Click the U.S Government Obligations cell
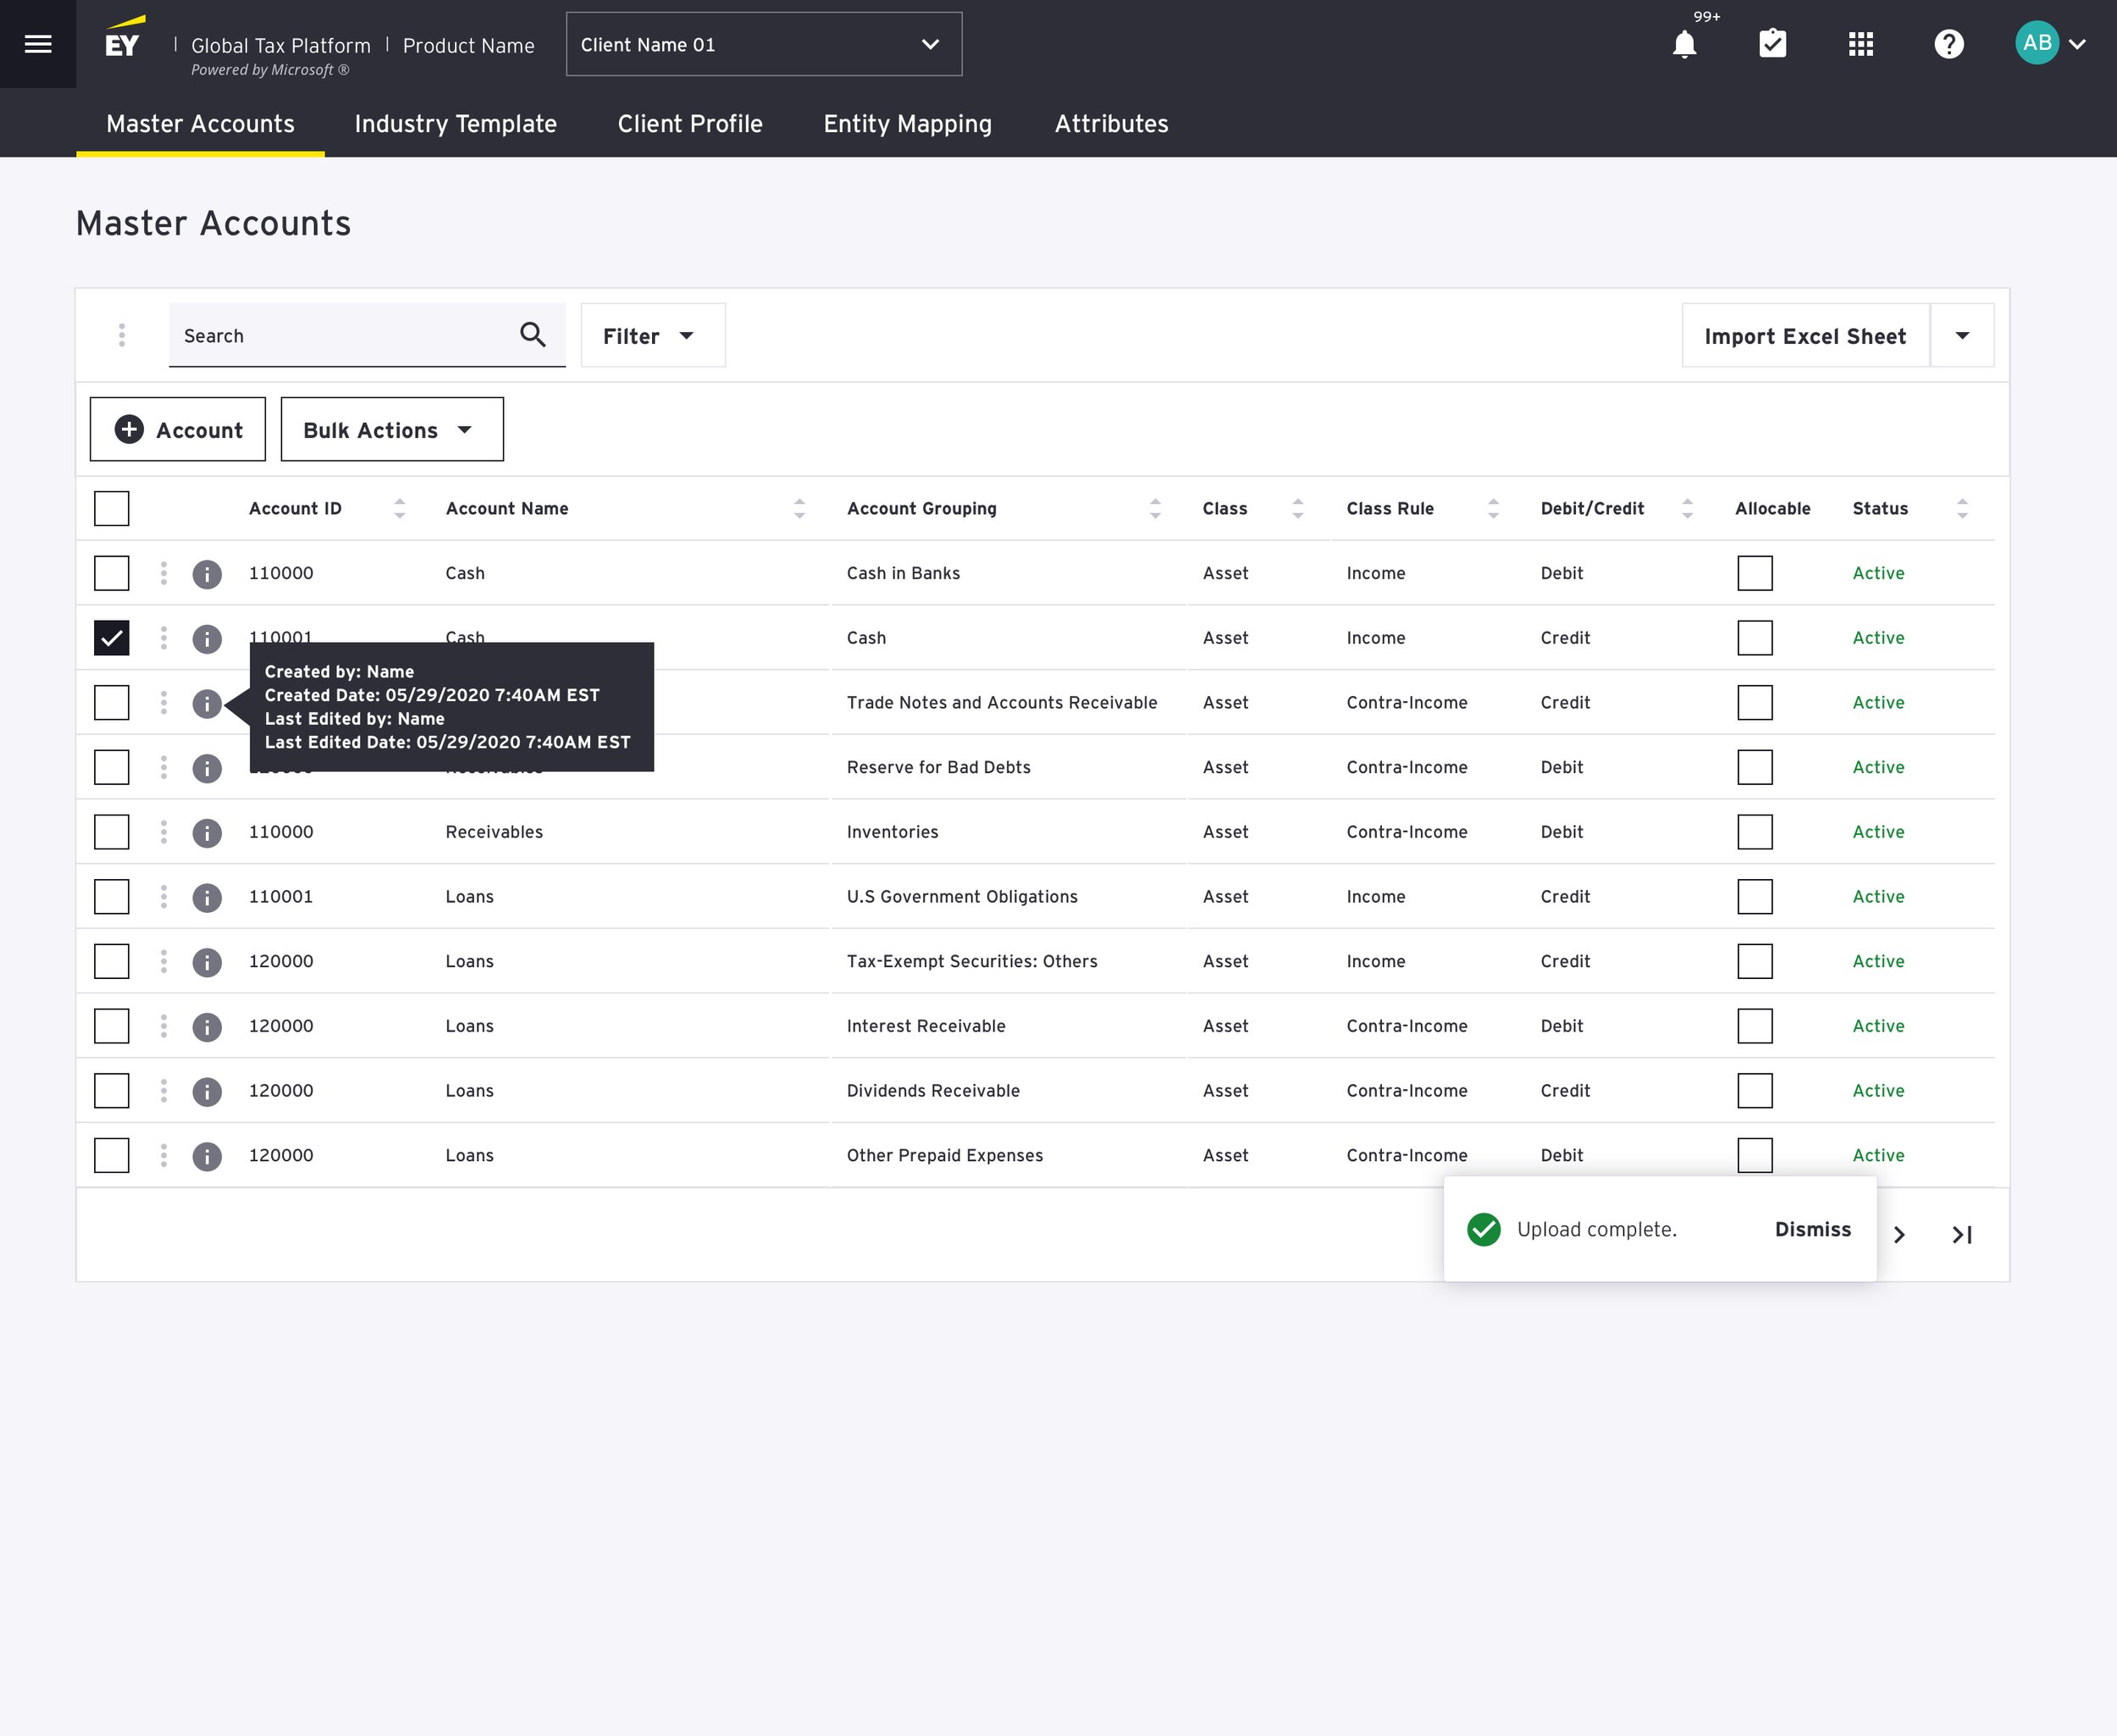 pyautogui.click(x=962, y=896)
